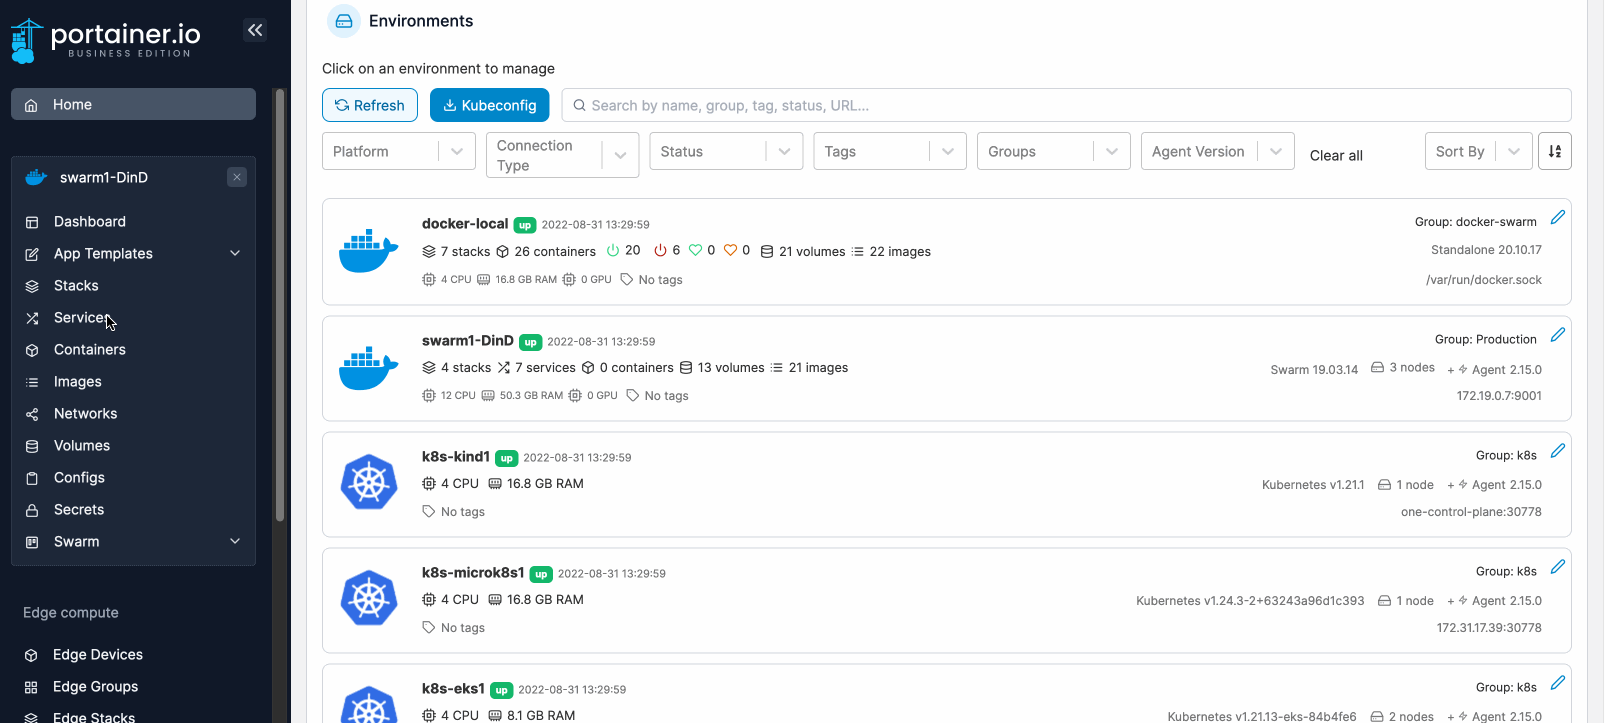Open Edge Devices in the sidebar
This screenshot has width=1605, height=723.
(x=98, y=654)
